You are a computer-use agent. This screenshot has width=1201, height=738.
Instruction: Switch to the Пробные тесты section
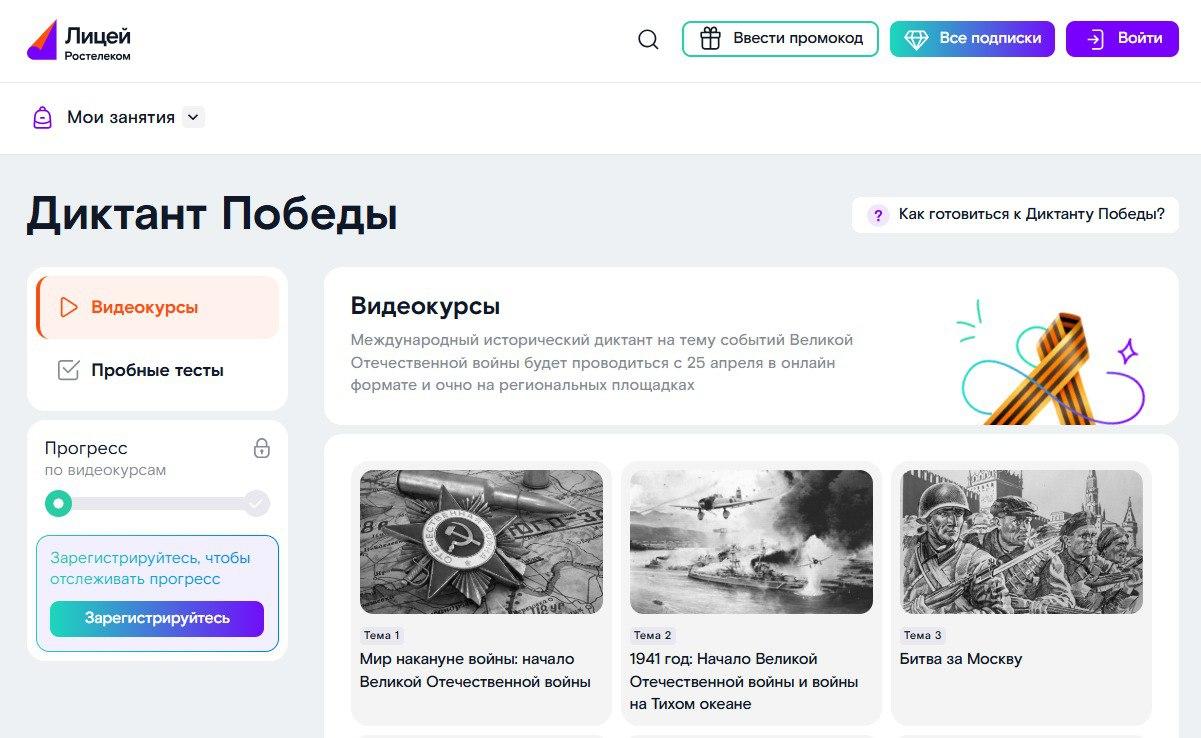[x=156, y=369]
